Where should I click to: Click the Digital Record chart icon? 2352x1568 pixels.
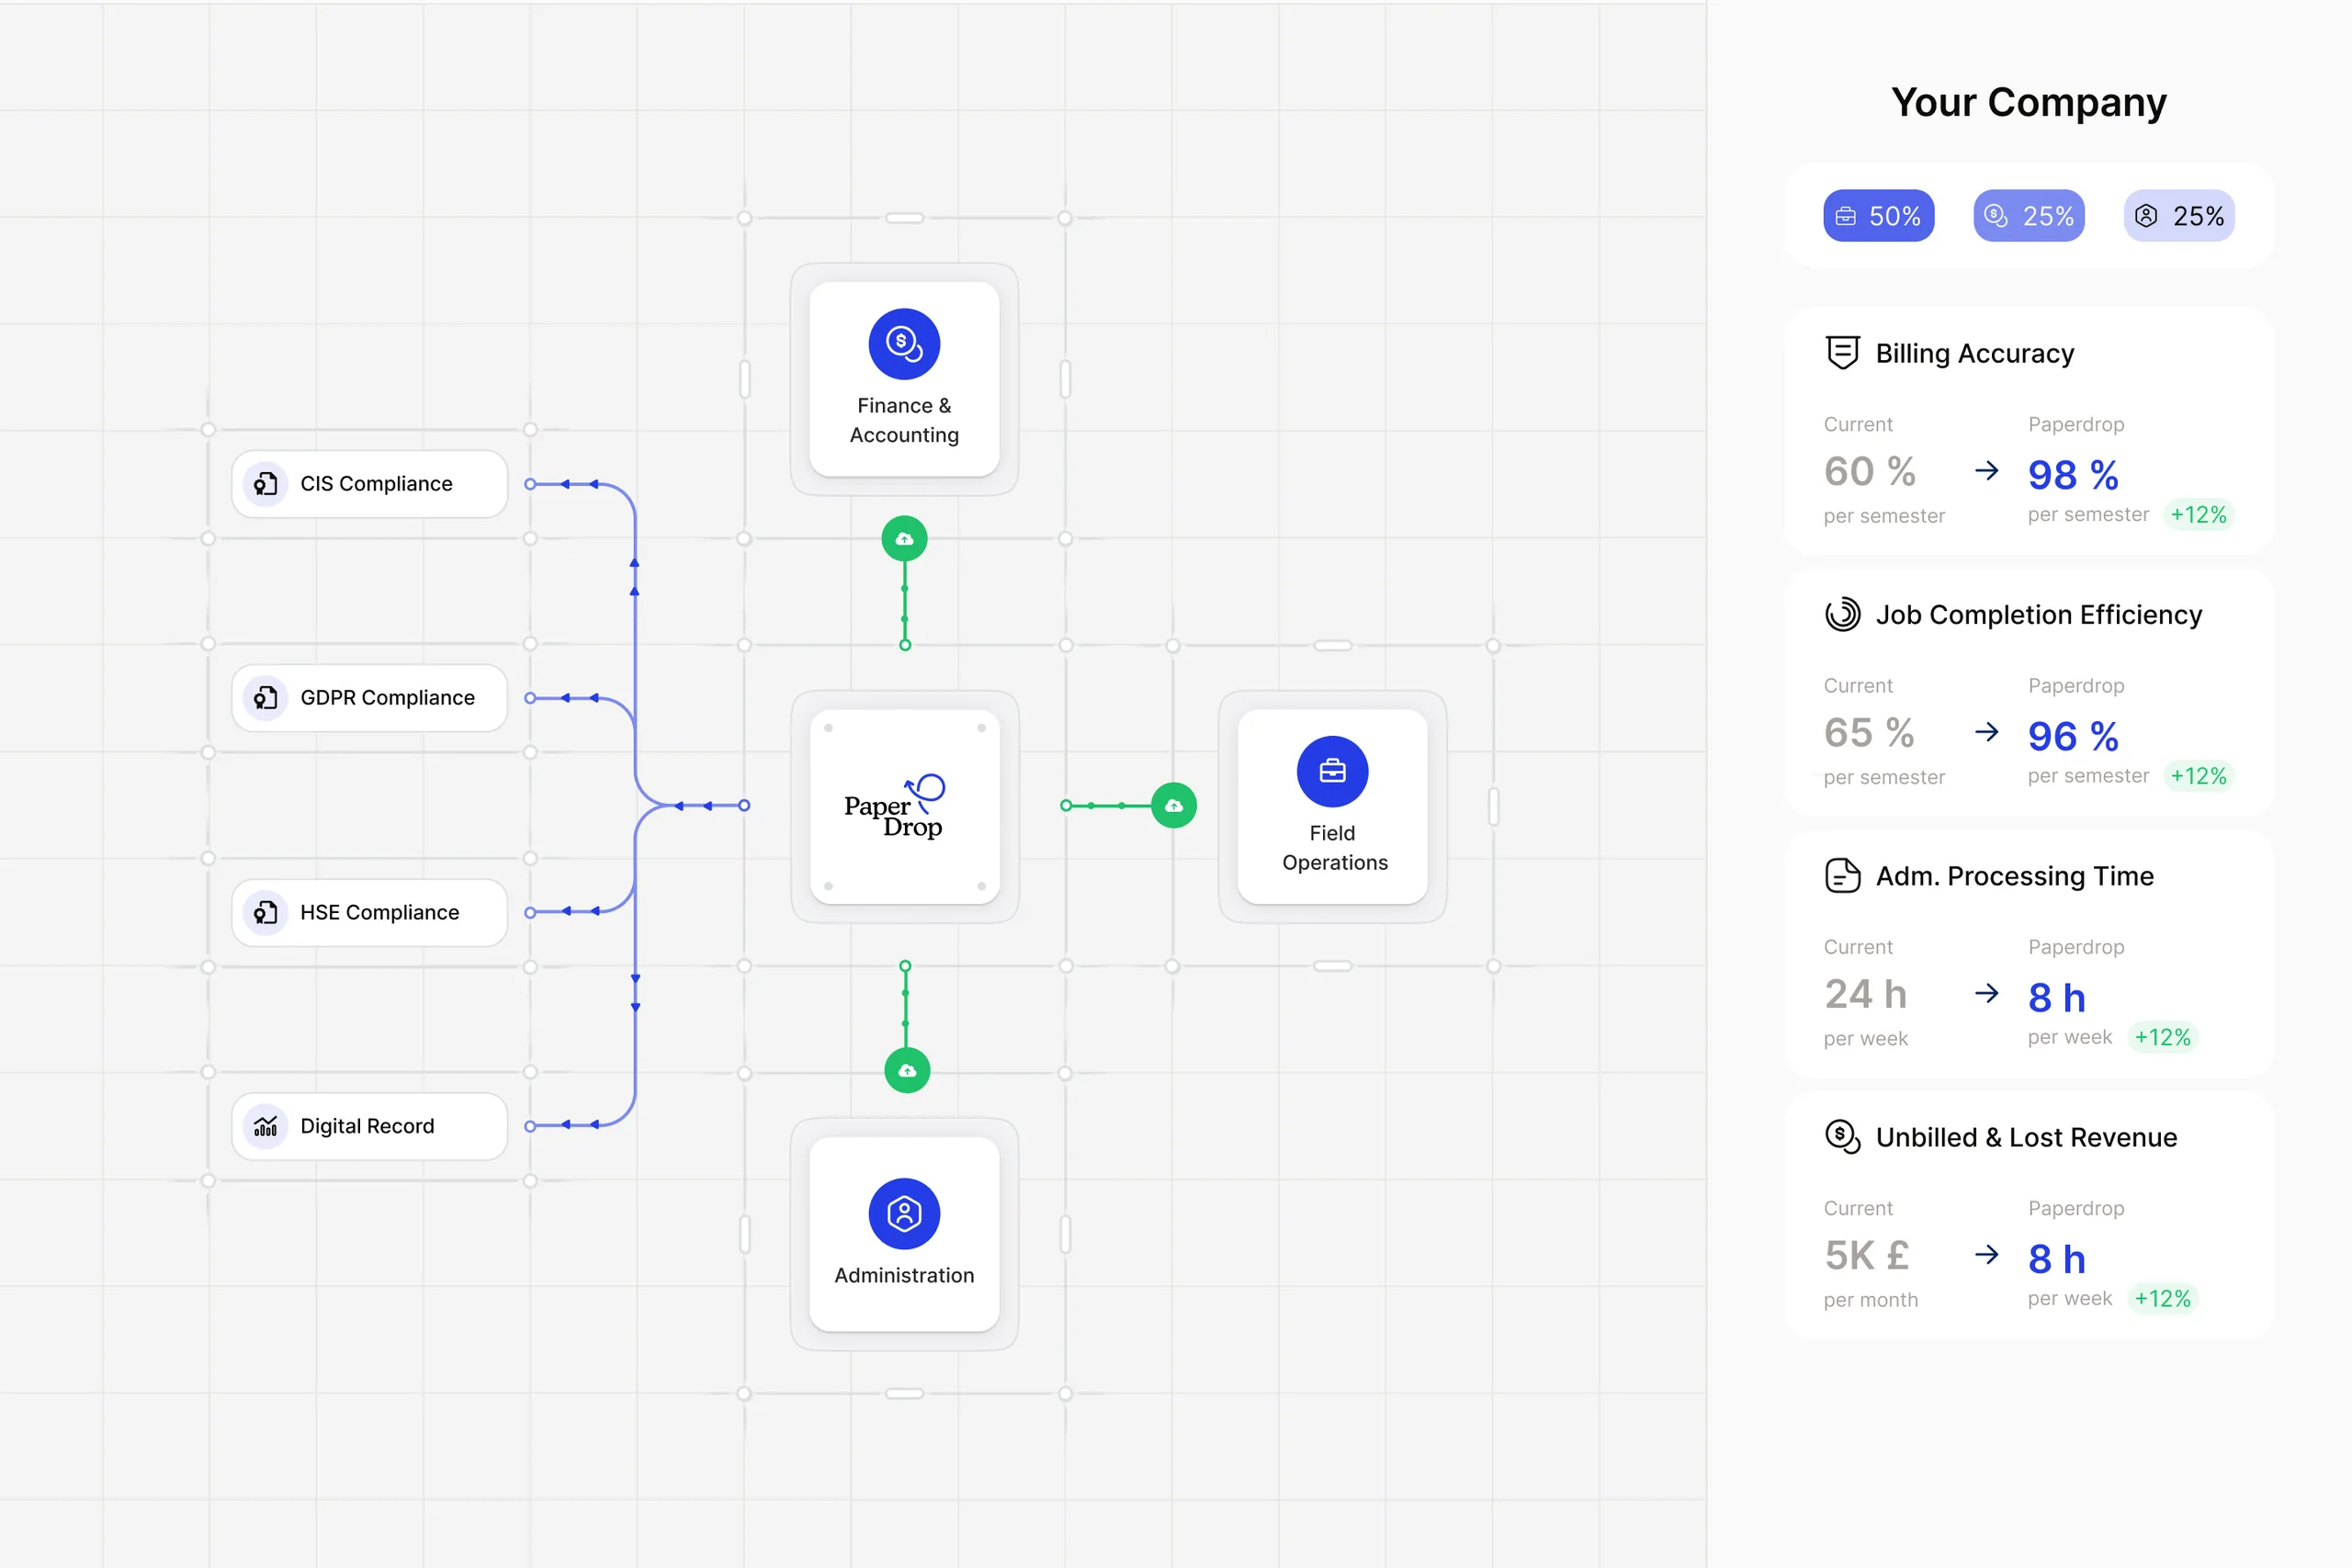(x=265, y=1126)
